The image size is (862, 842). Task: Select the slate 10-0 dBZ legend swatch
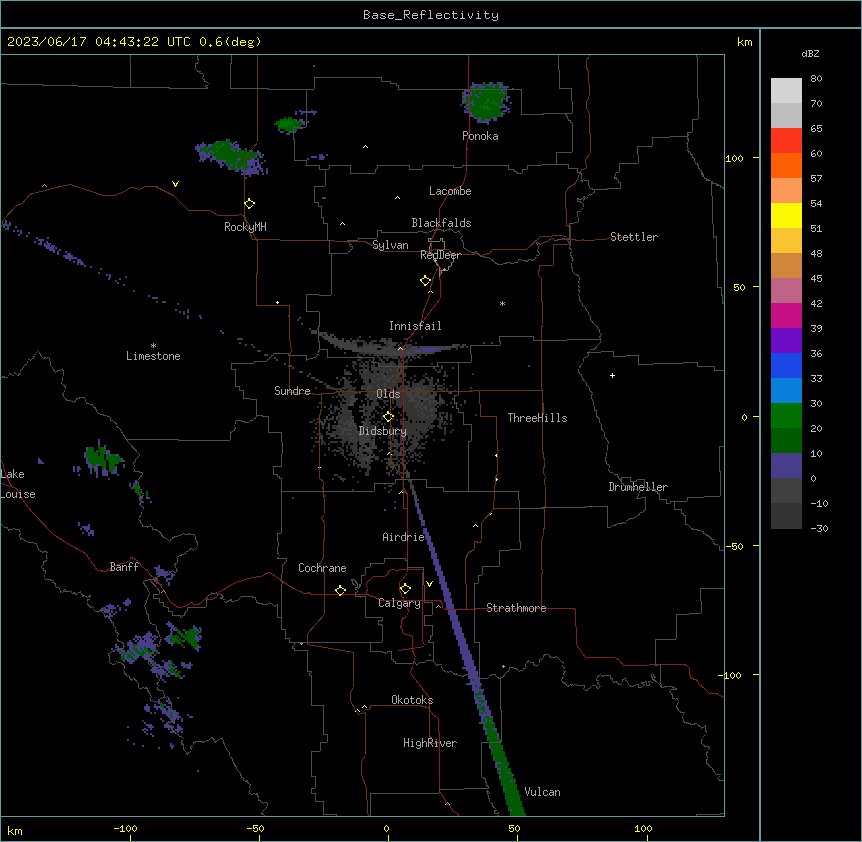click(x=786, y=466)
